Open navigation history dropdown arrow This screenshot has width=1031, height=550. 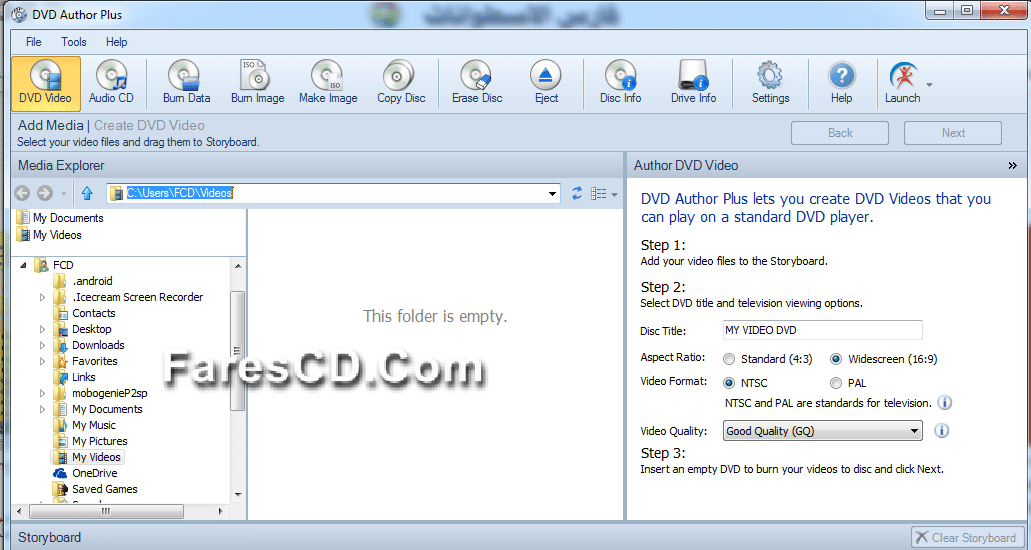pyautogui.click(x=63, y=194)
